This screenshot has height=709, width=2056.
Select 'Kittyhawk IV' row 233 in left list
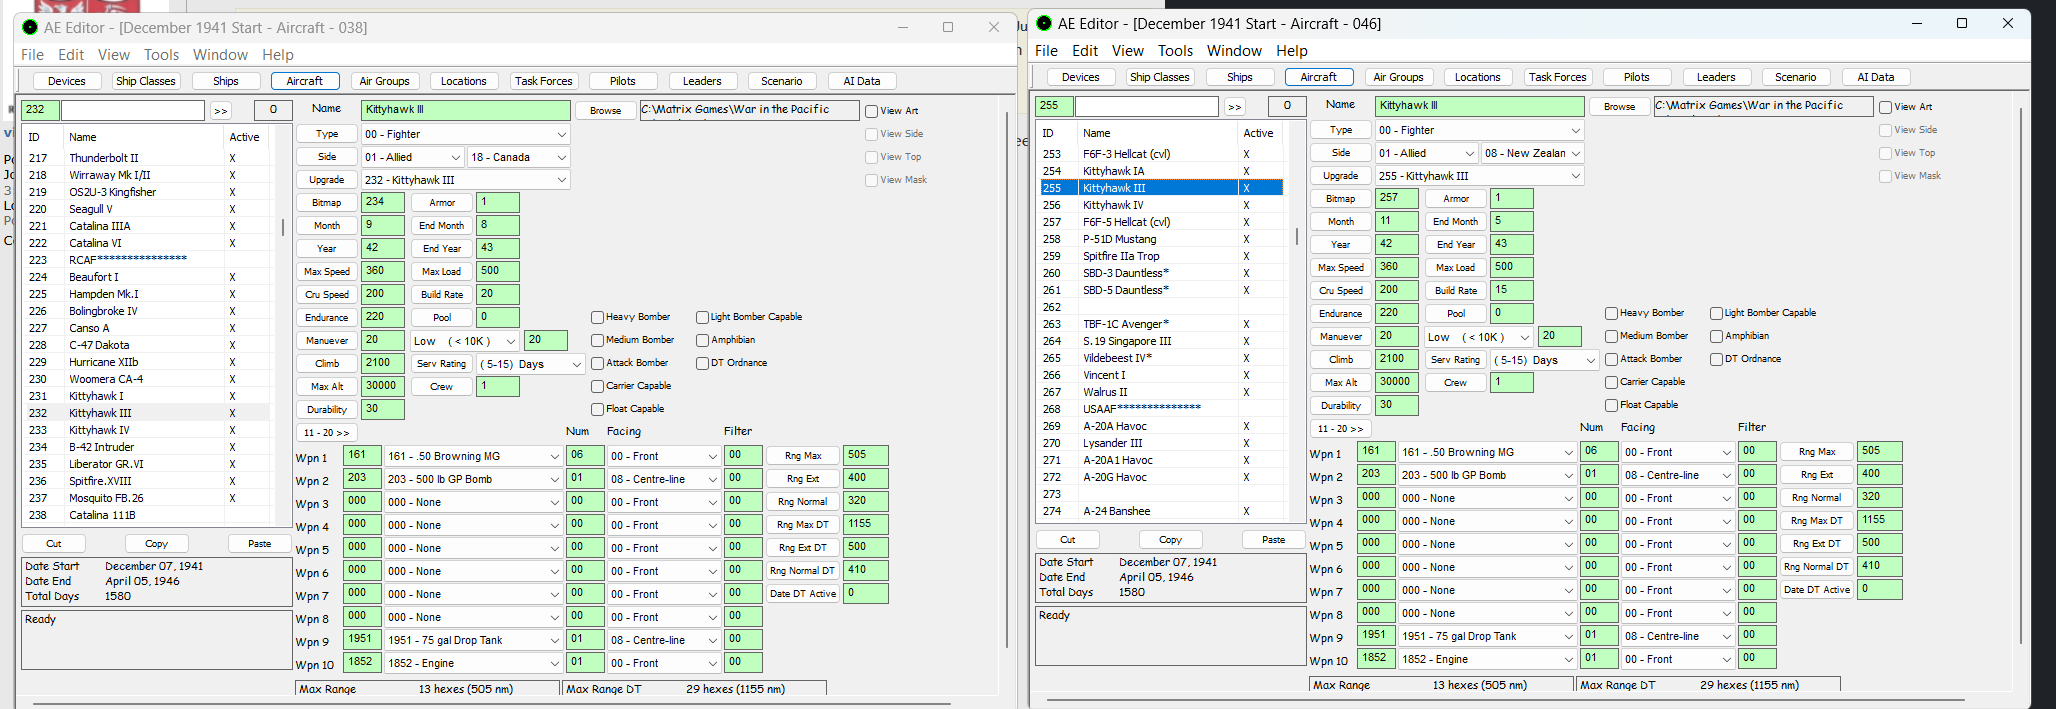(x=147, y=430)
